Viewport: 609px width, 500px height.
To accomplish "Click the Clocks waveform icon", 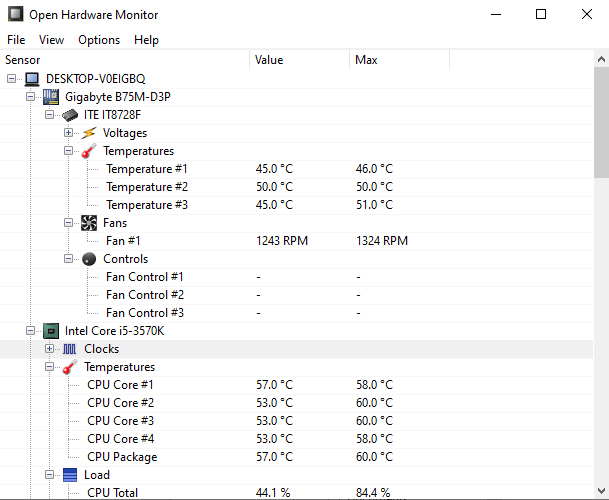I will point(70,349).
